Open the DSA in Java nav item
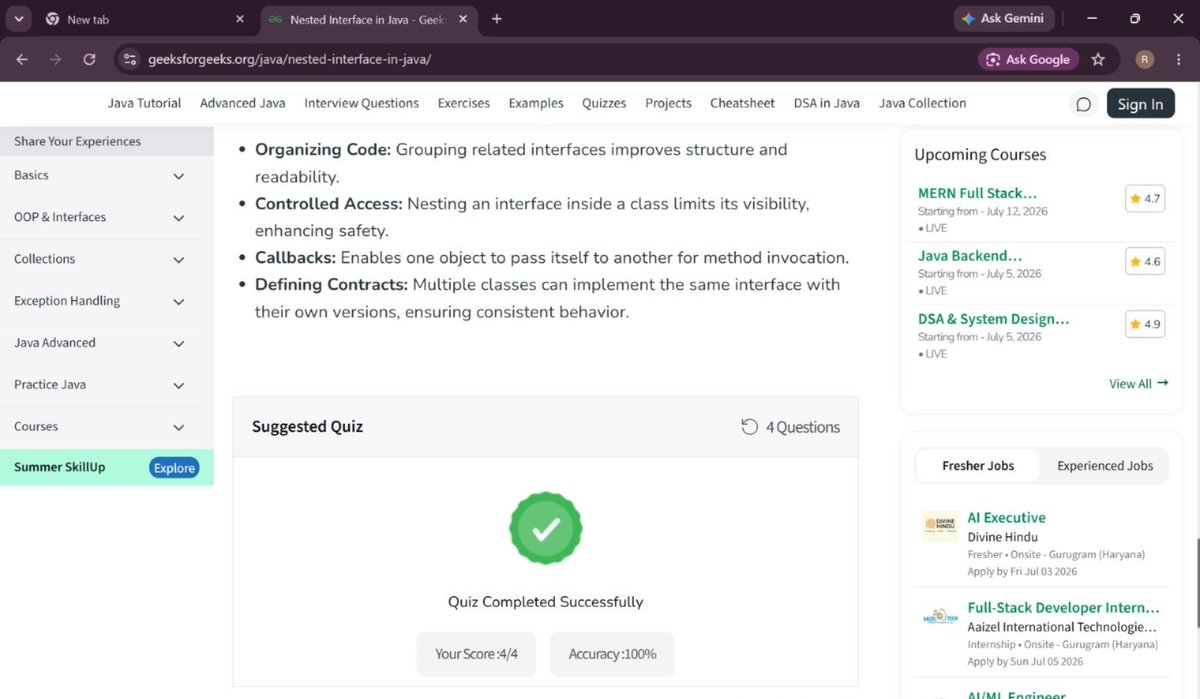 [826, 103]
